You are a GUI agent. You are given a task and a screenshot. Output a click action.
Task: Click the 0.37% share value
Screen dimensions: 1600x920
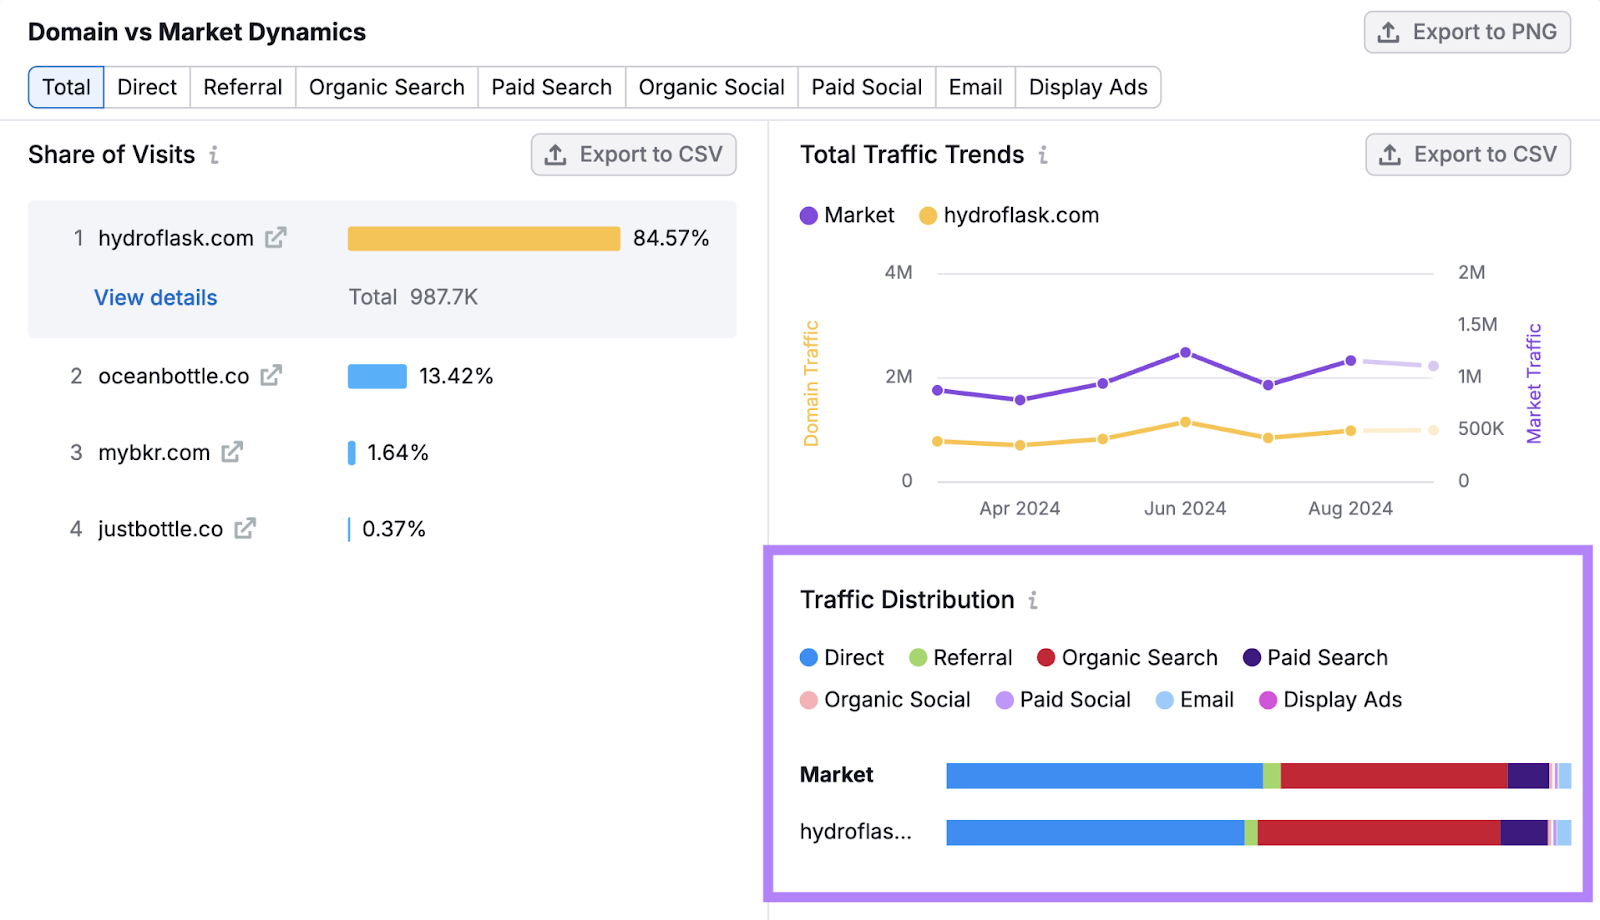click(x=394, y=528)
